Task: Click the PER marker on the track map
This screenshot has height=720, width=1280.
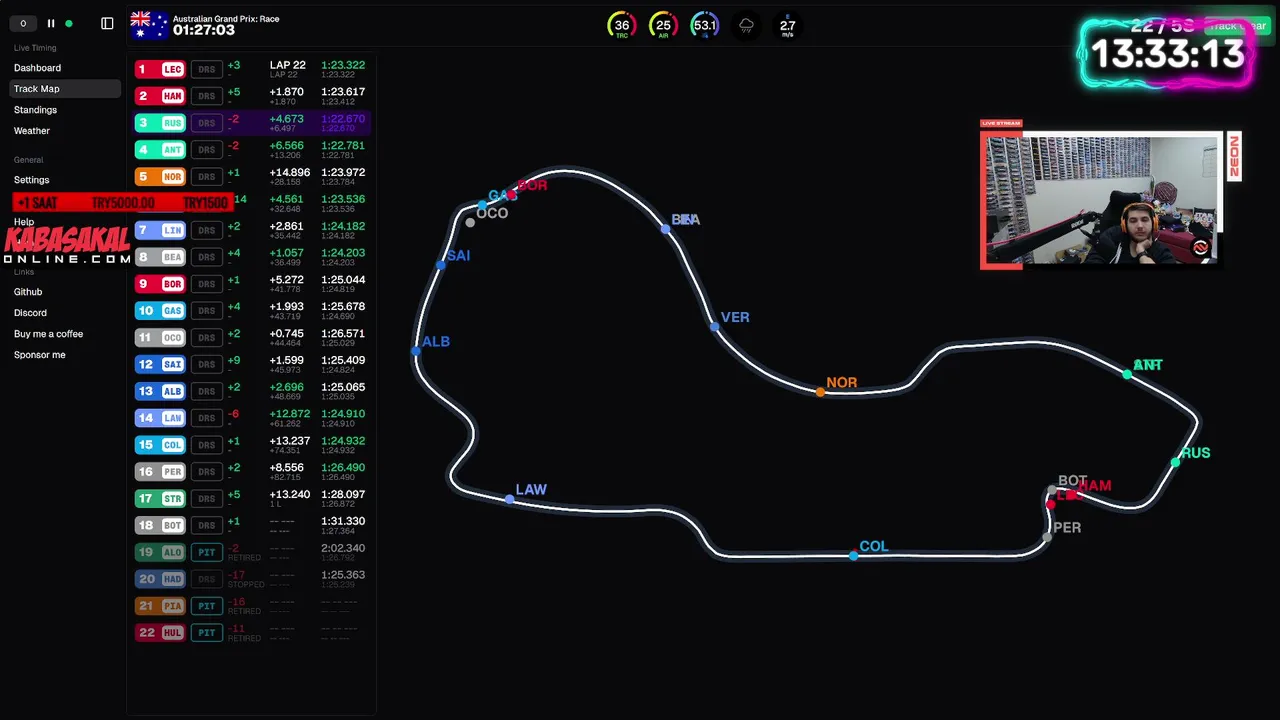Action: 1047,537
